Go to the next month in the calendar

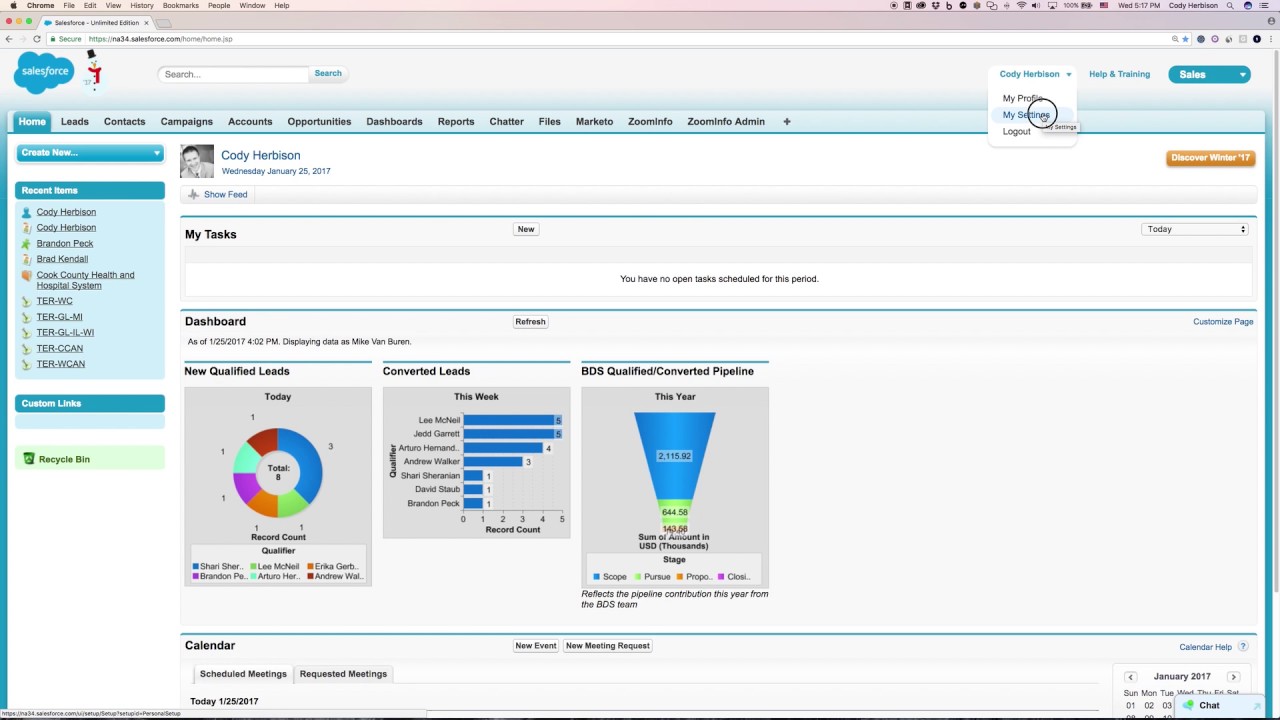click(1233, 677)
